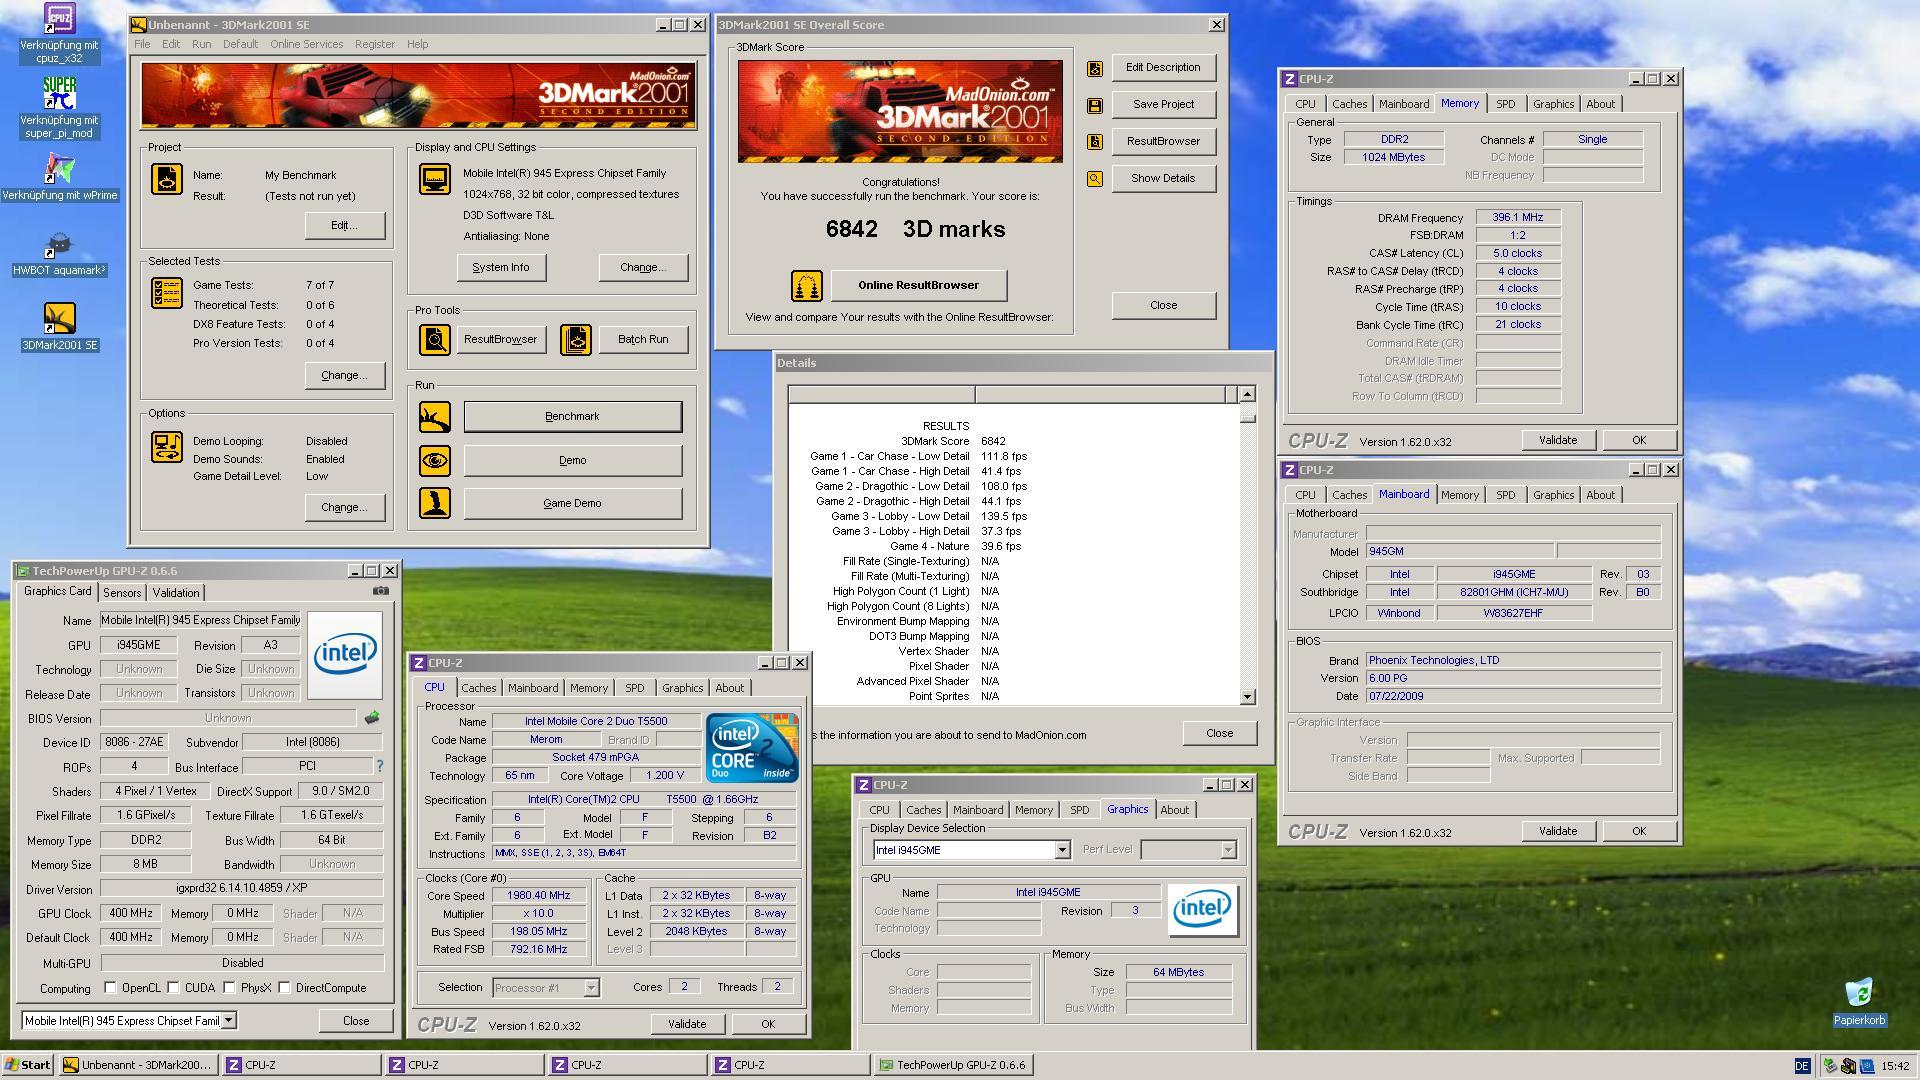Click the Online ResultBrowser button
This screenshot has height=1080, width=1920.
point(918,286)
